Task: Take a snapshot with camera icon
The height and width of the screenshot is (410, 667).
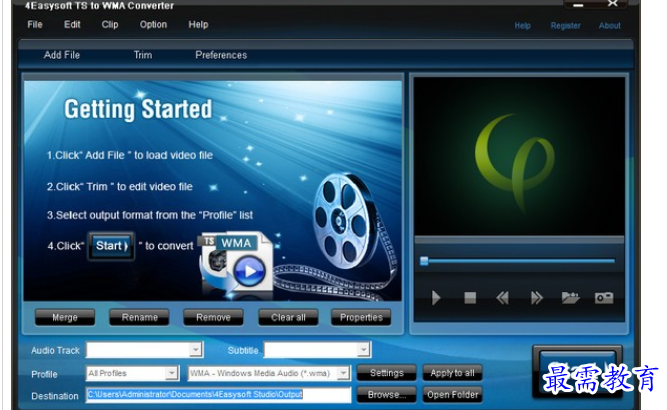Action: click(604, 298)
